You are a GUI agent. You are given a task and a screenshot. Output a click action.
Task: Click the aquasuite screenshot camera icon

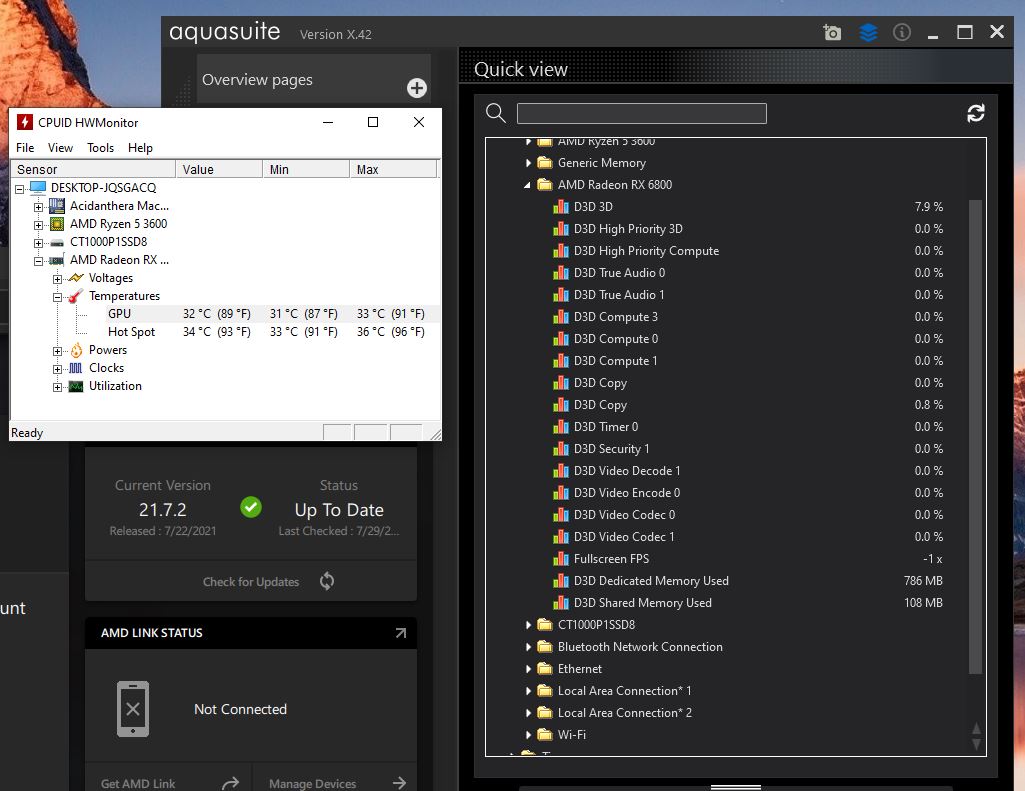pyautogui.click(x=832, y=32)
